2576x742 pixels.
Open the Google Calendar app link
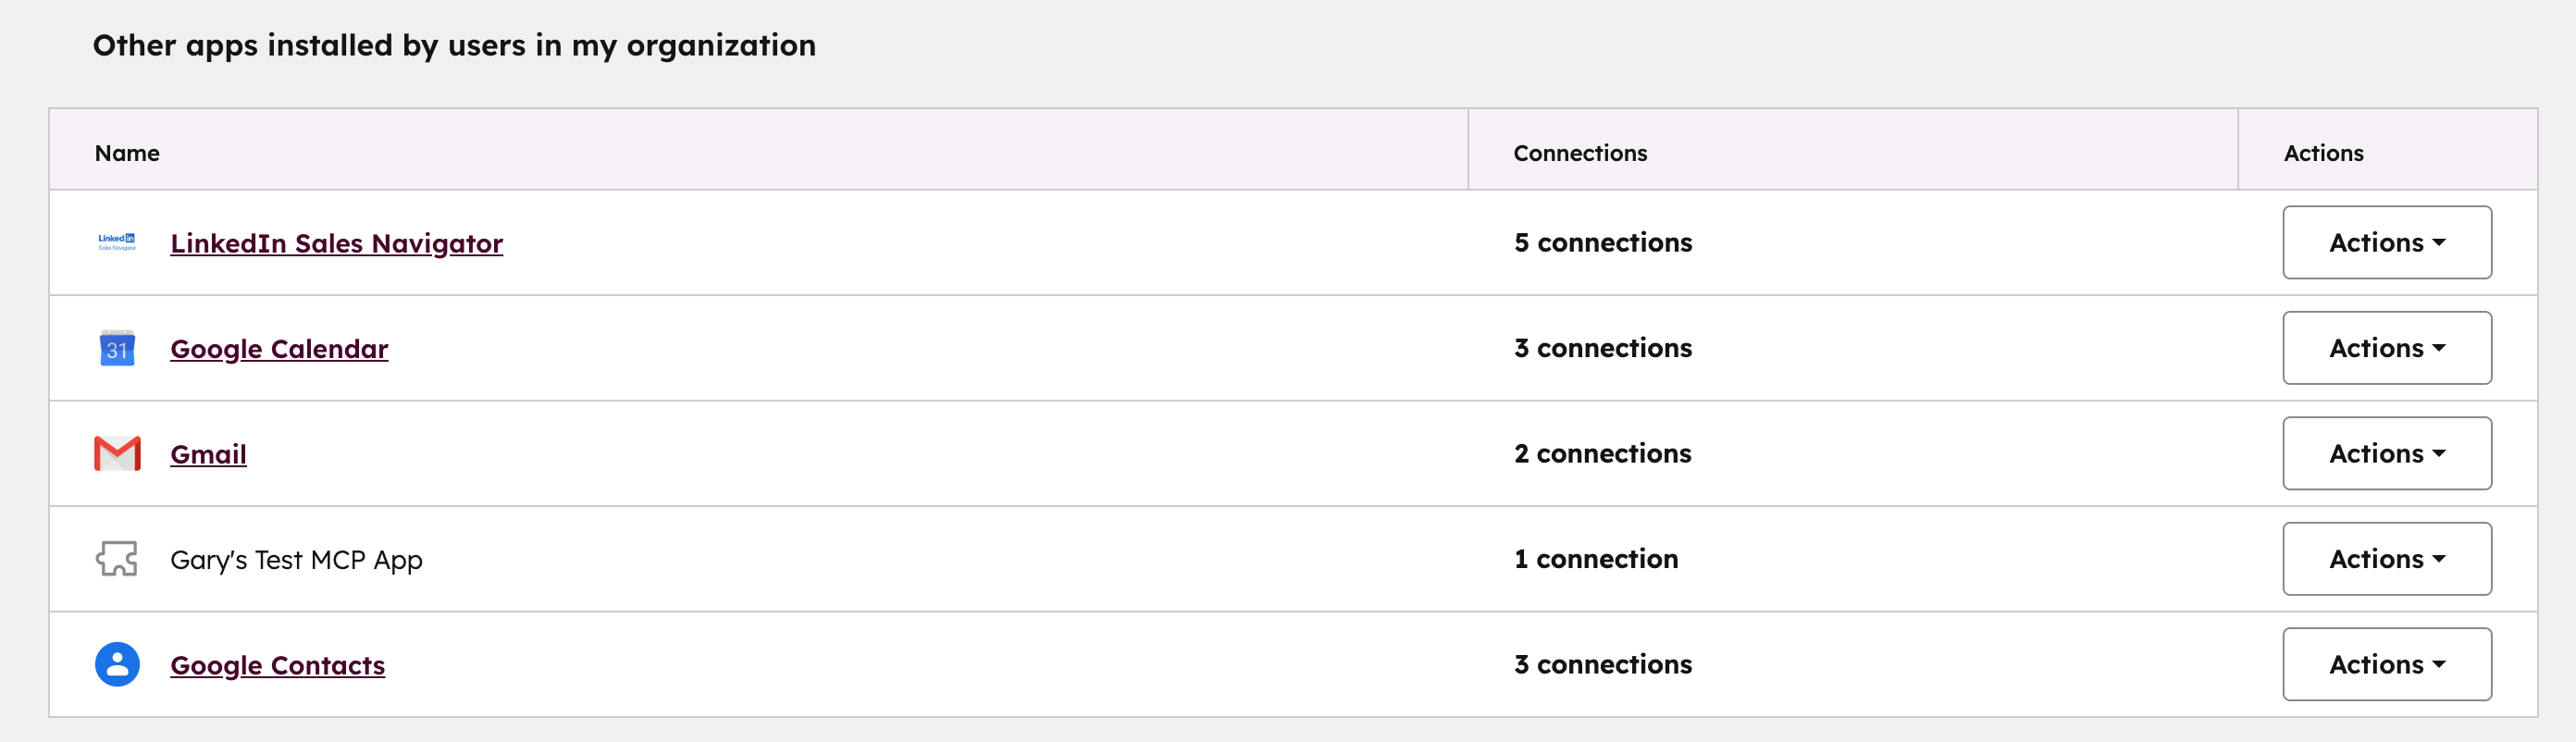click(x=279, y=349)
